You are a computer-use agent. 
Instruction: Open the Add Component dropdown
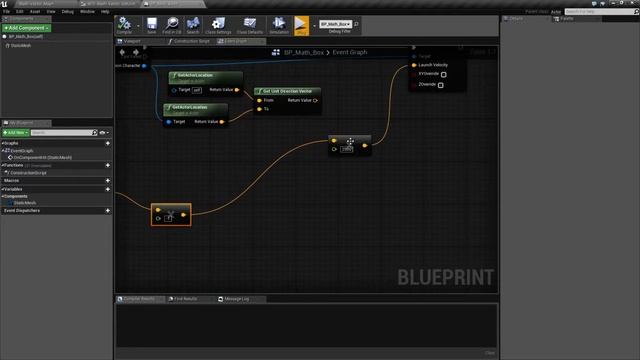pyautogui.click(x=27, y=28)
